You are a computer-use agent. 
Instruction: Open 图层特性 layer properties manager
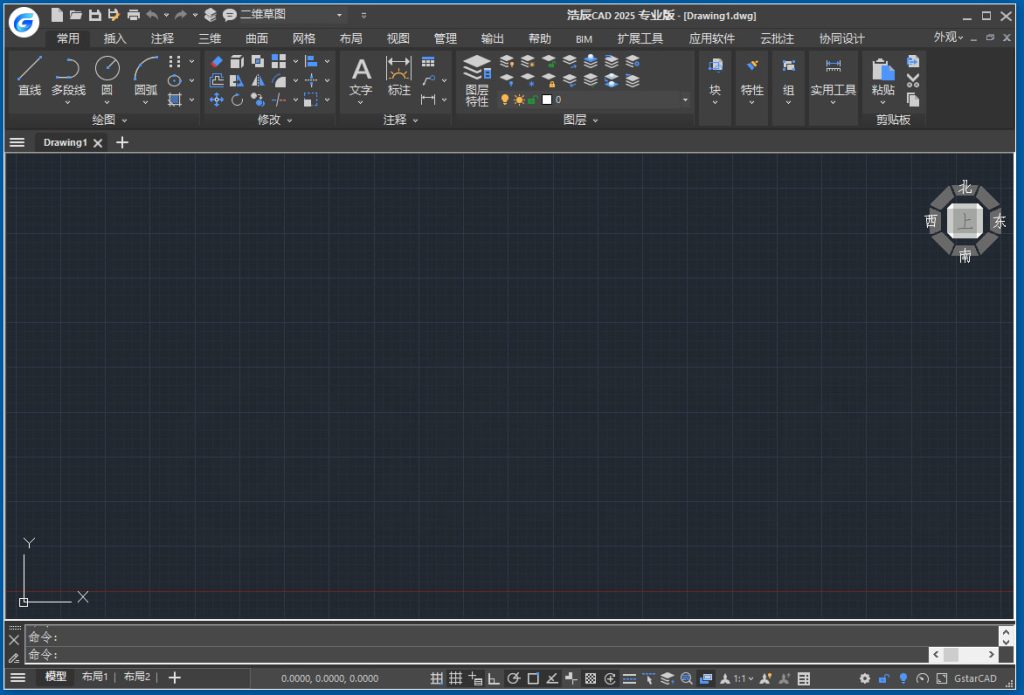pos(477,81)
